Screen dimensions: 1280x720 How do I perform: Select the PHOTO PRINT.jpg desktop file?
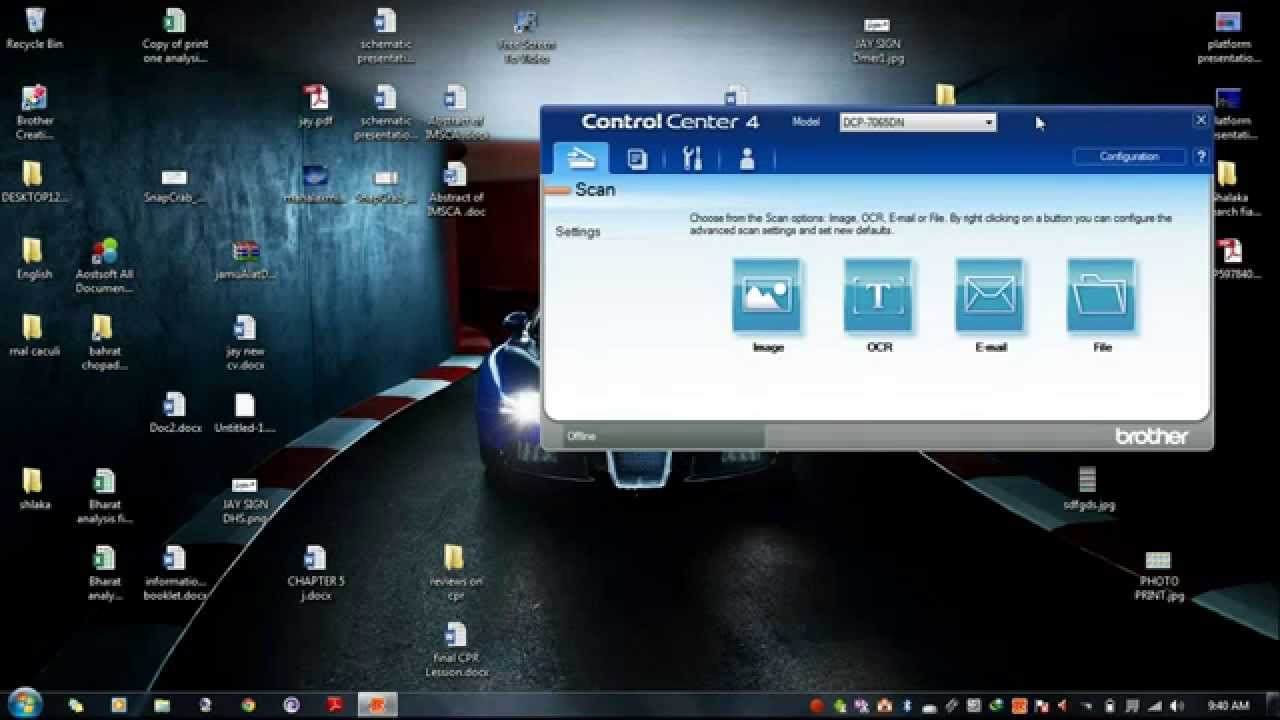pyautogui.click(x=1159, y=575)
